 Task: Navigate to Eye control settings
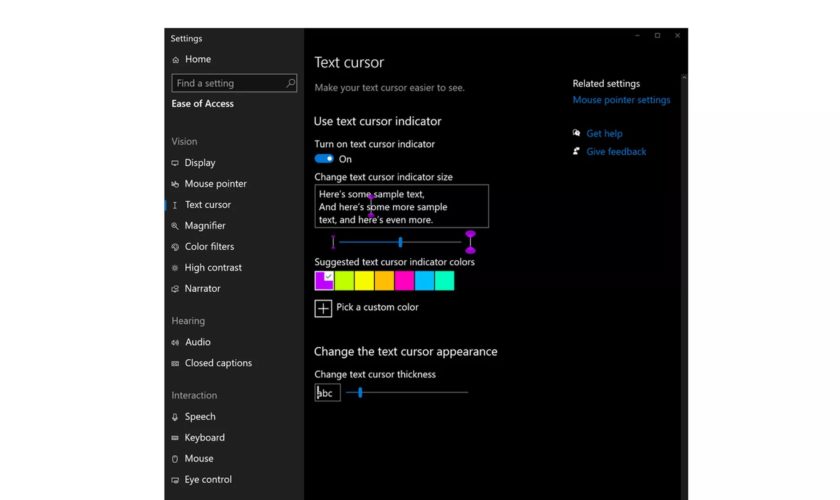(208, 480)
